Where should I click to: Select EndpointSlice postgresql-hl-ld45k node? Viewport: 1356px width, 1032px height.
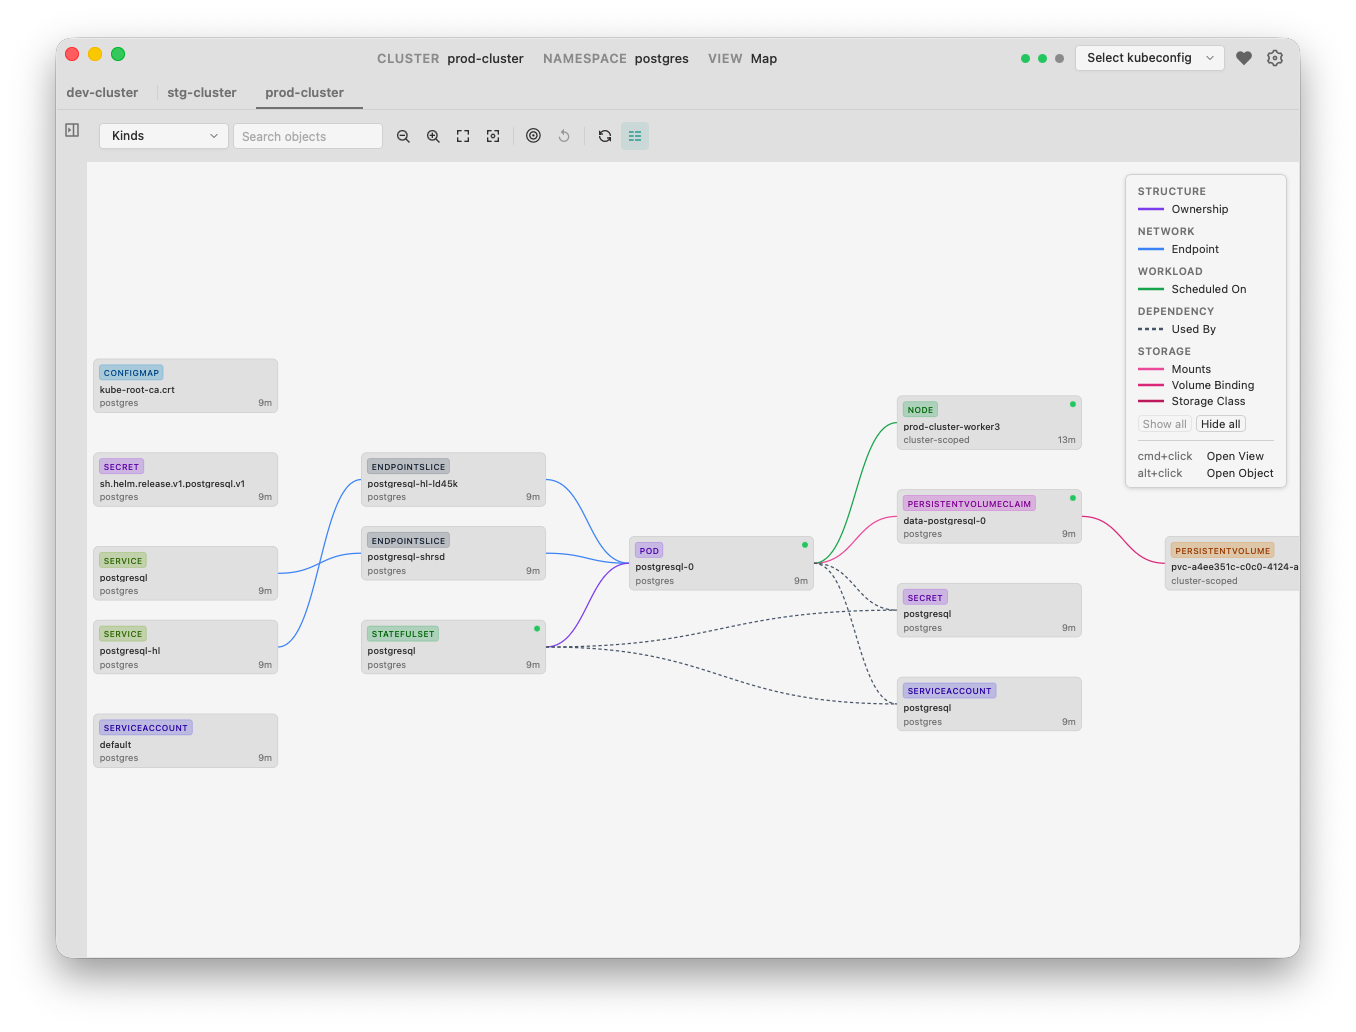coord(454,480)
